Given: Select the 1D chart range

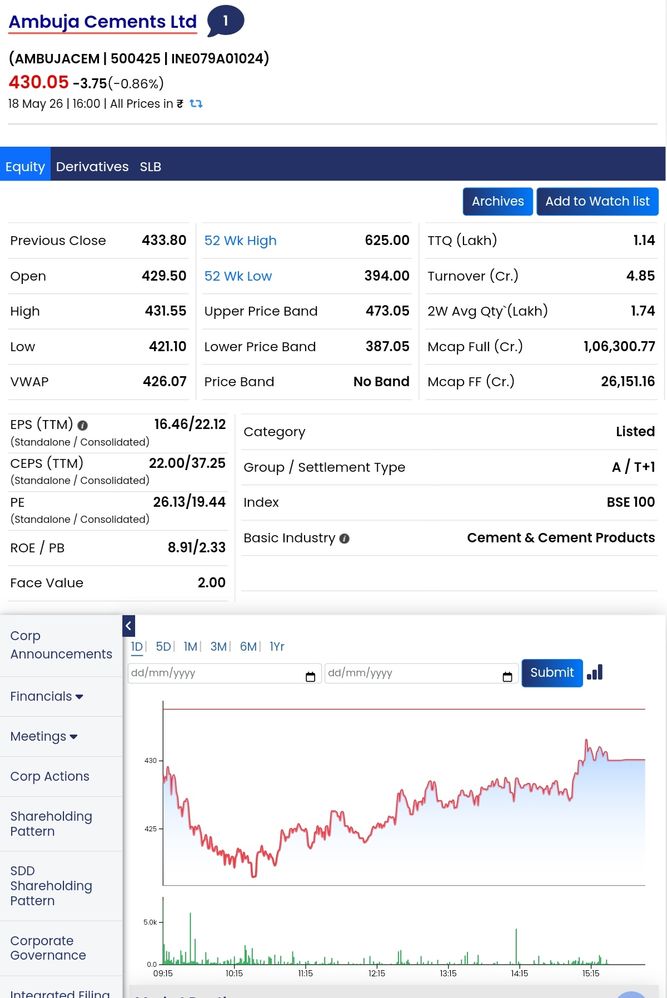Looking at the screenshot, I should point(137,647).
